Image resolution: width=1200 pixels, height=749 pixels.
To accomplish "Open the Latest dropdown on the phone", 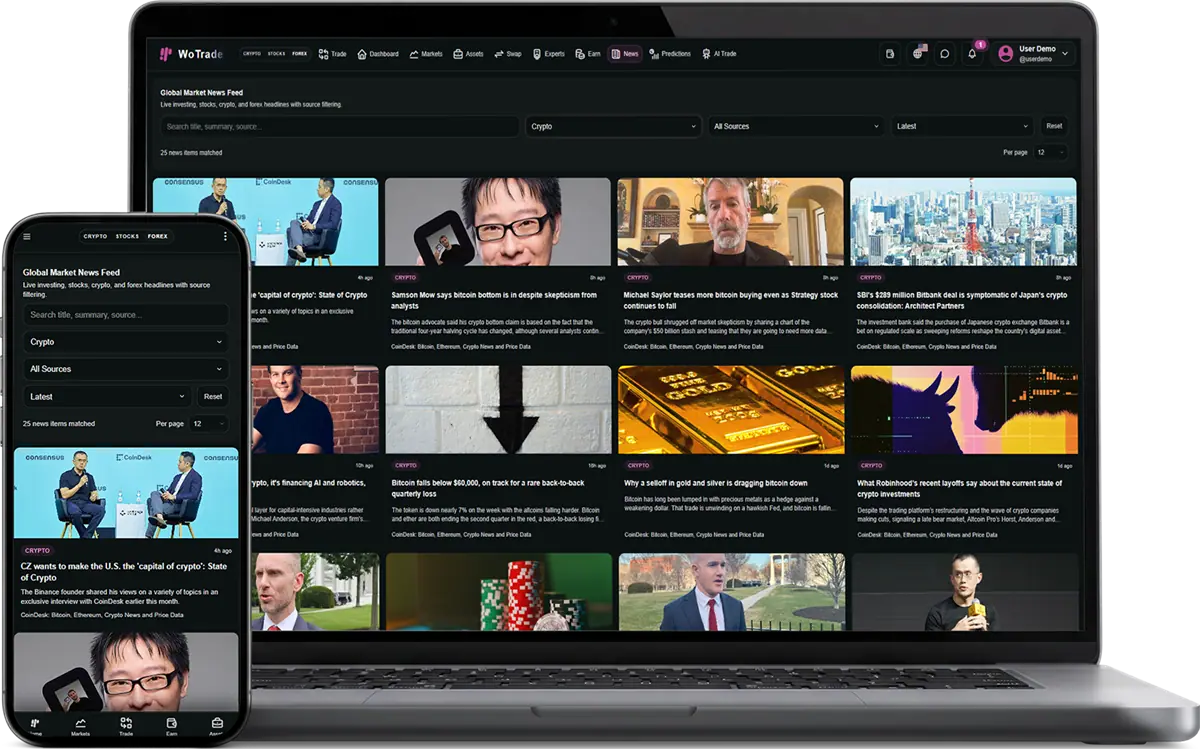I will click(x=107, y=396).
